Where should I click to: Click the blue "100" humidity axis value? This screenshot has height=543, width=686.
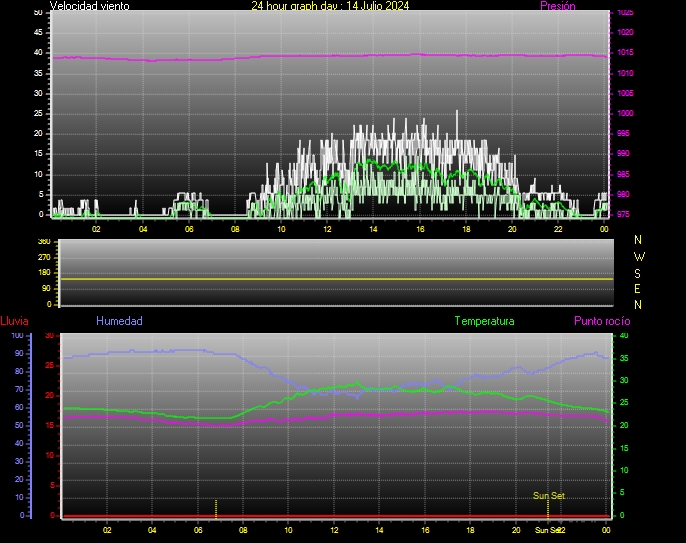tap(17, 336)
